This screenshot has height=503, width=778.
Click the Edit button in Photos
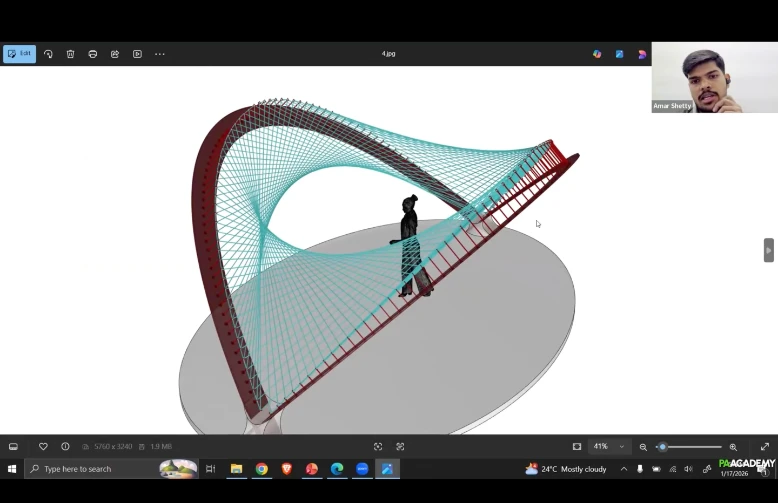tap(19, 54)
